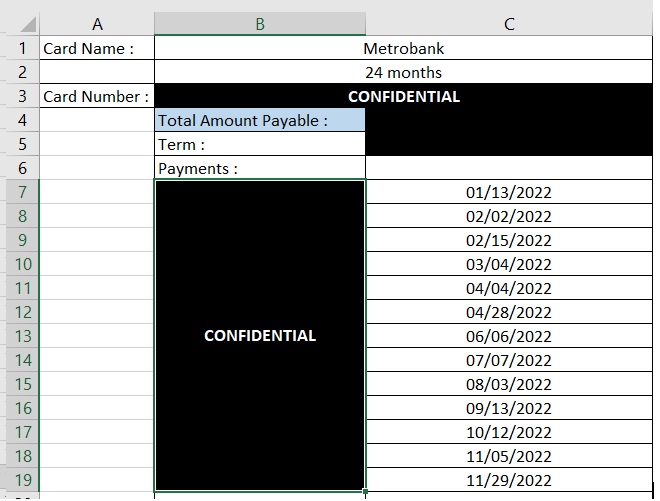
Task: Click the 'Payments :' cell
Action: tap(260, 168)
